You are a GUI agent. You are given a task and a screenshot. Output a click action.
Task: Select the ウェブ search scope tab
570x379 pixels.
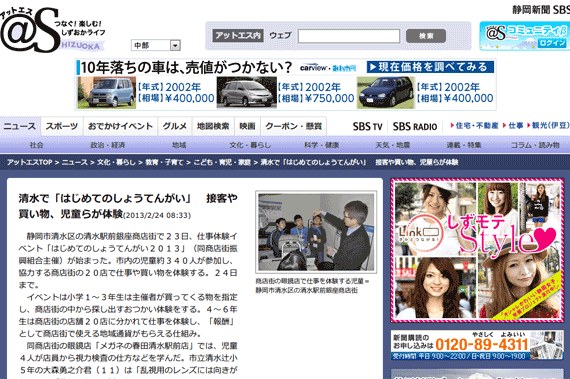pos(280,36)
